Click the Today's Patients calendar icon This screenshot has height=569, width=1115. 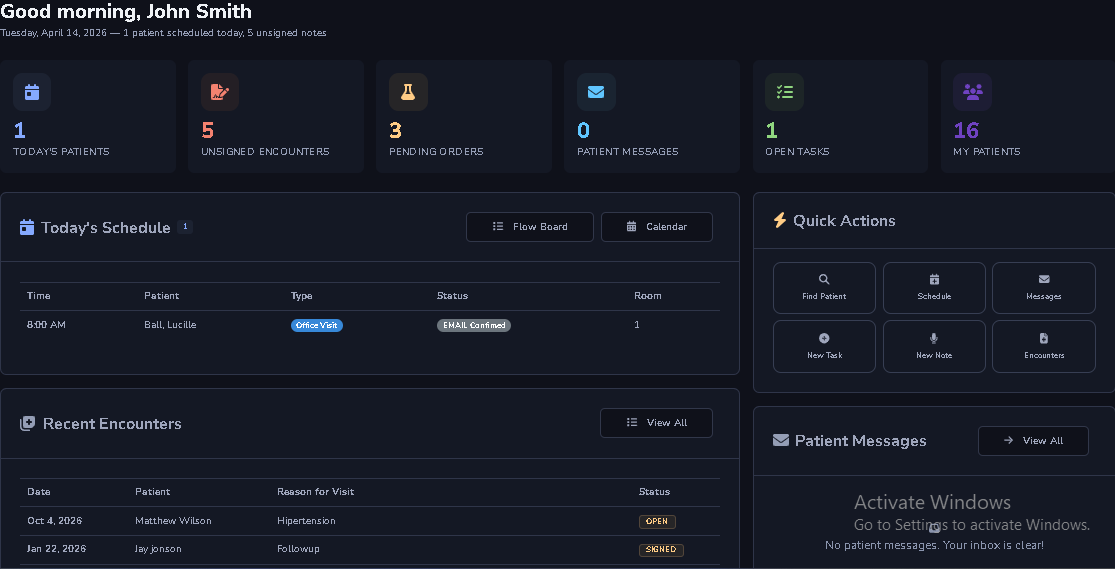[32, 92]
